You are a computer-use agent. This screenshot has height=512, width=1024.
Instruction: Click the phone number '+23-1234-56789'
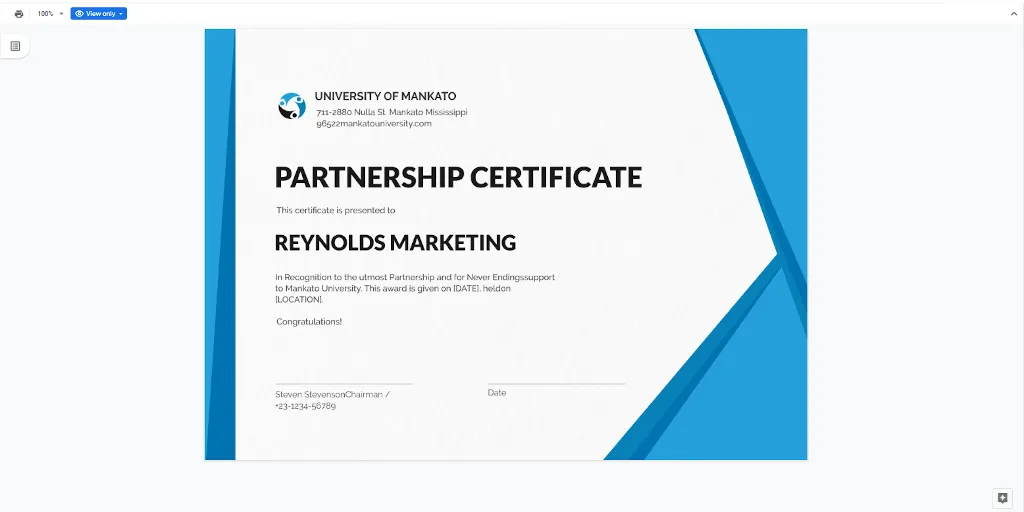pyautogui.click(x=306, y=406)
